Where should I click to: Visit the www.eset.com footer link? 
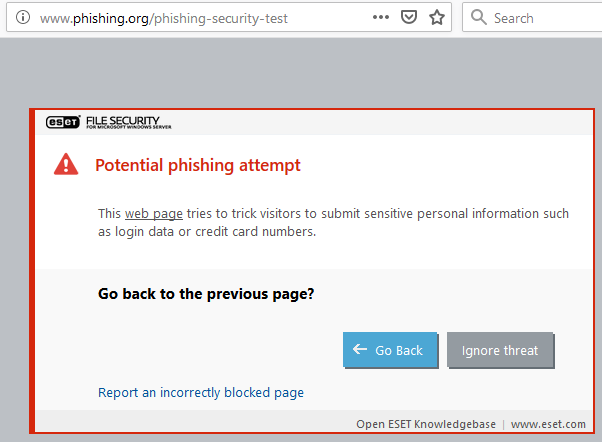click(x=548, y=424)
